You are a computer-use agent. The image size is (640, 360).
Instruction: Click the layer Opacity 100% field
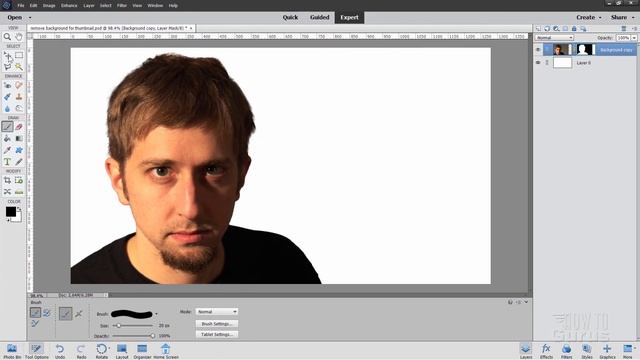(623, 38)
